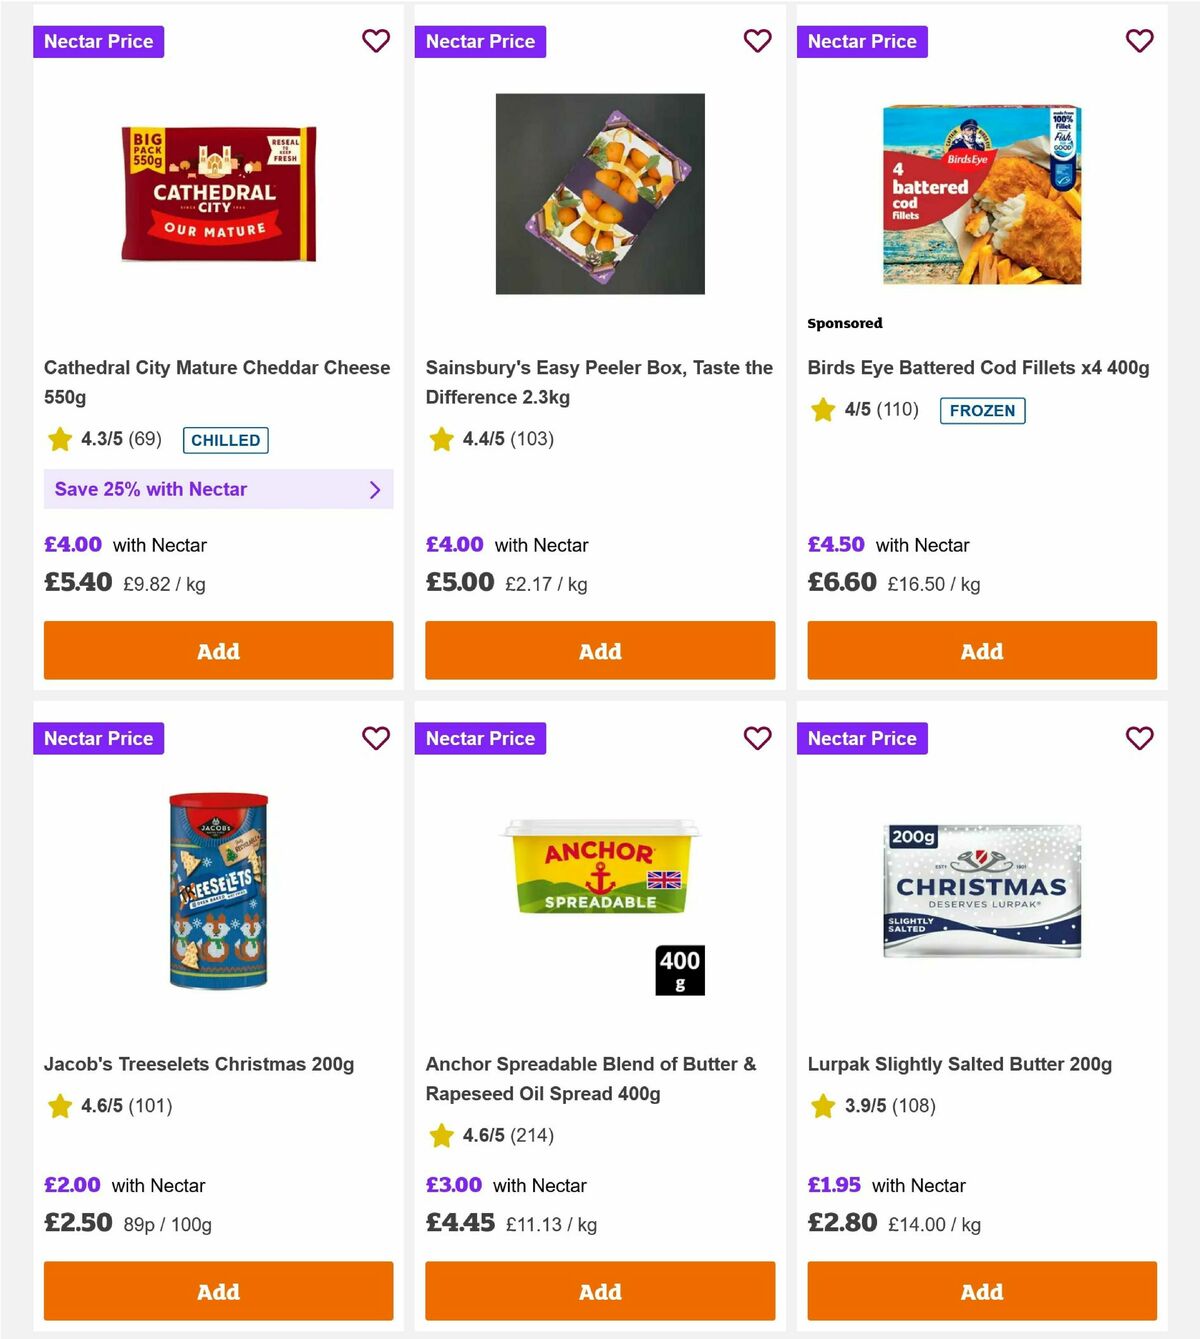This screenshot has height=1339, width=1200.
Task: Favourite Jacob's Treeselets Christmas tin
Action: 376,738
